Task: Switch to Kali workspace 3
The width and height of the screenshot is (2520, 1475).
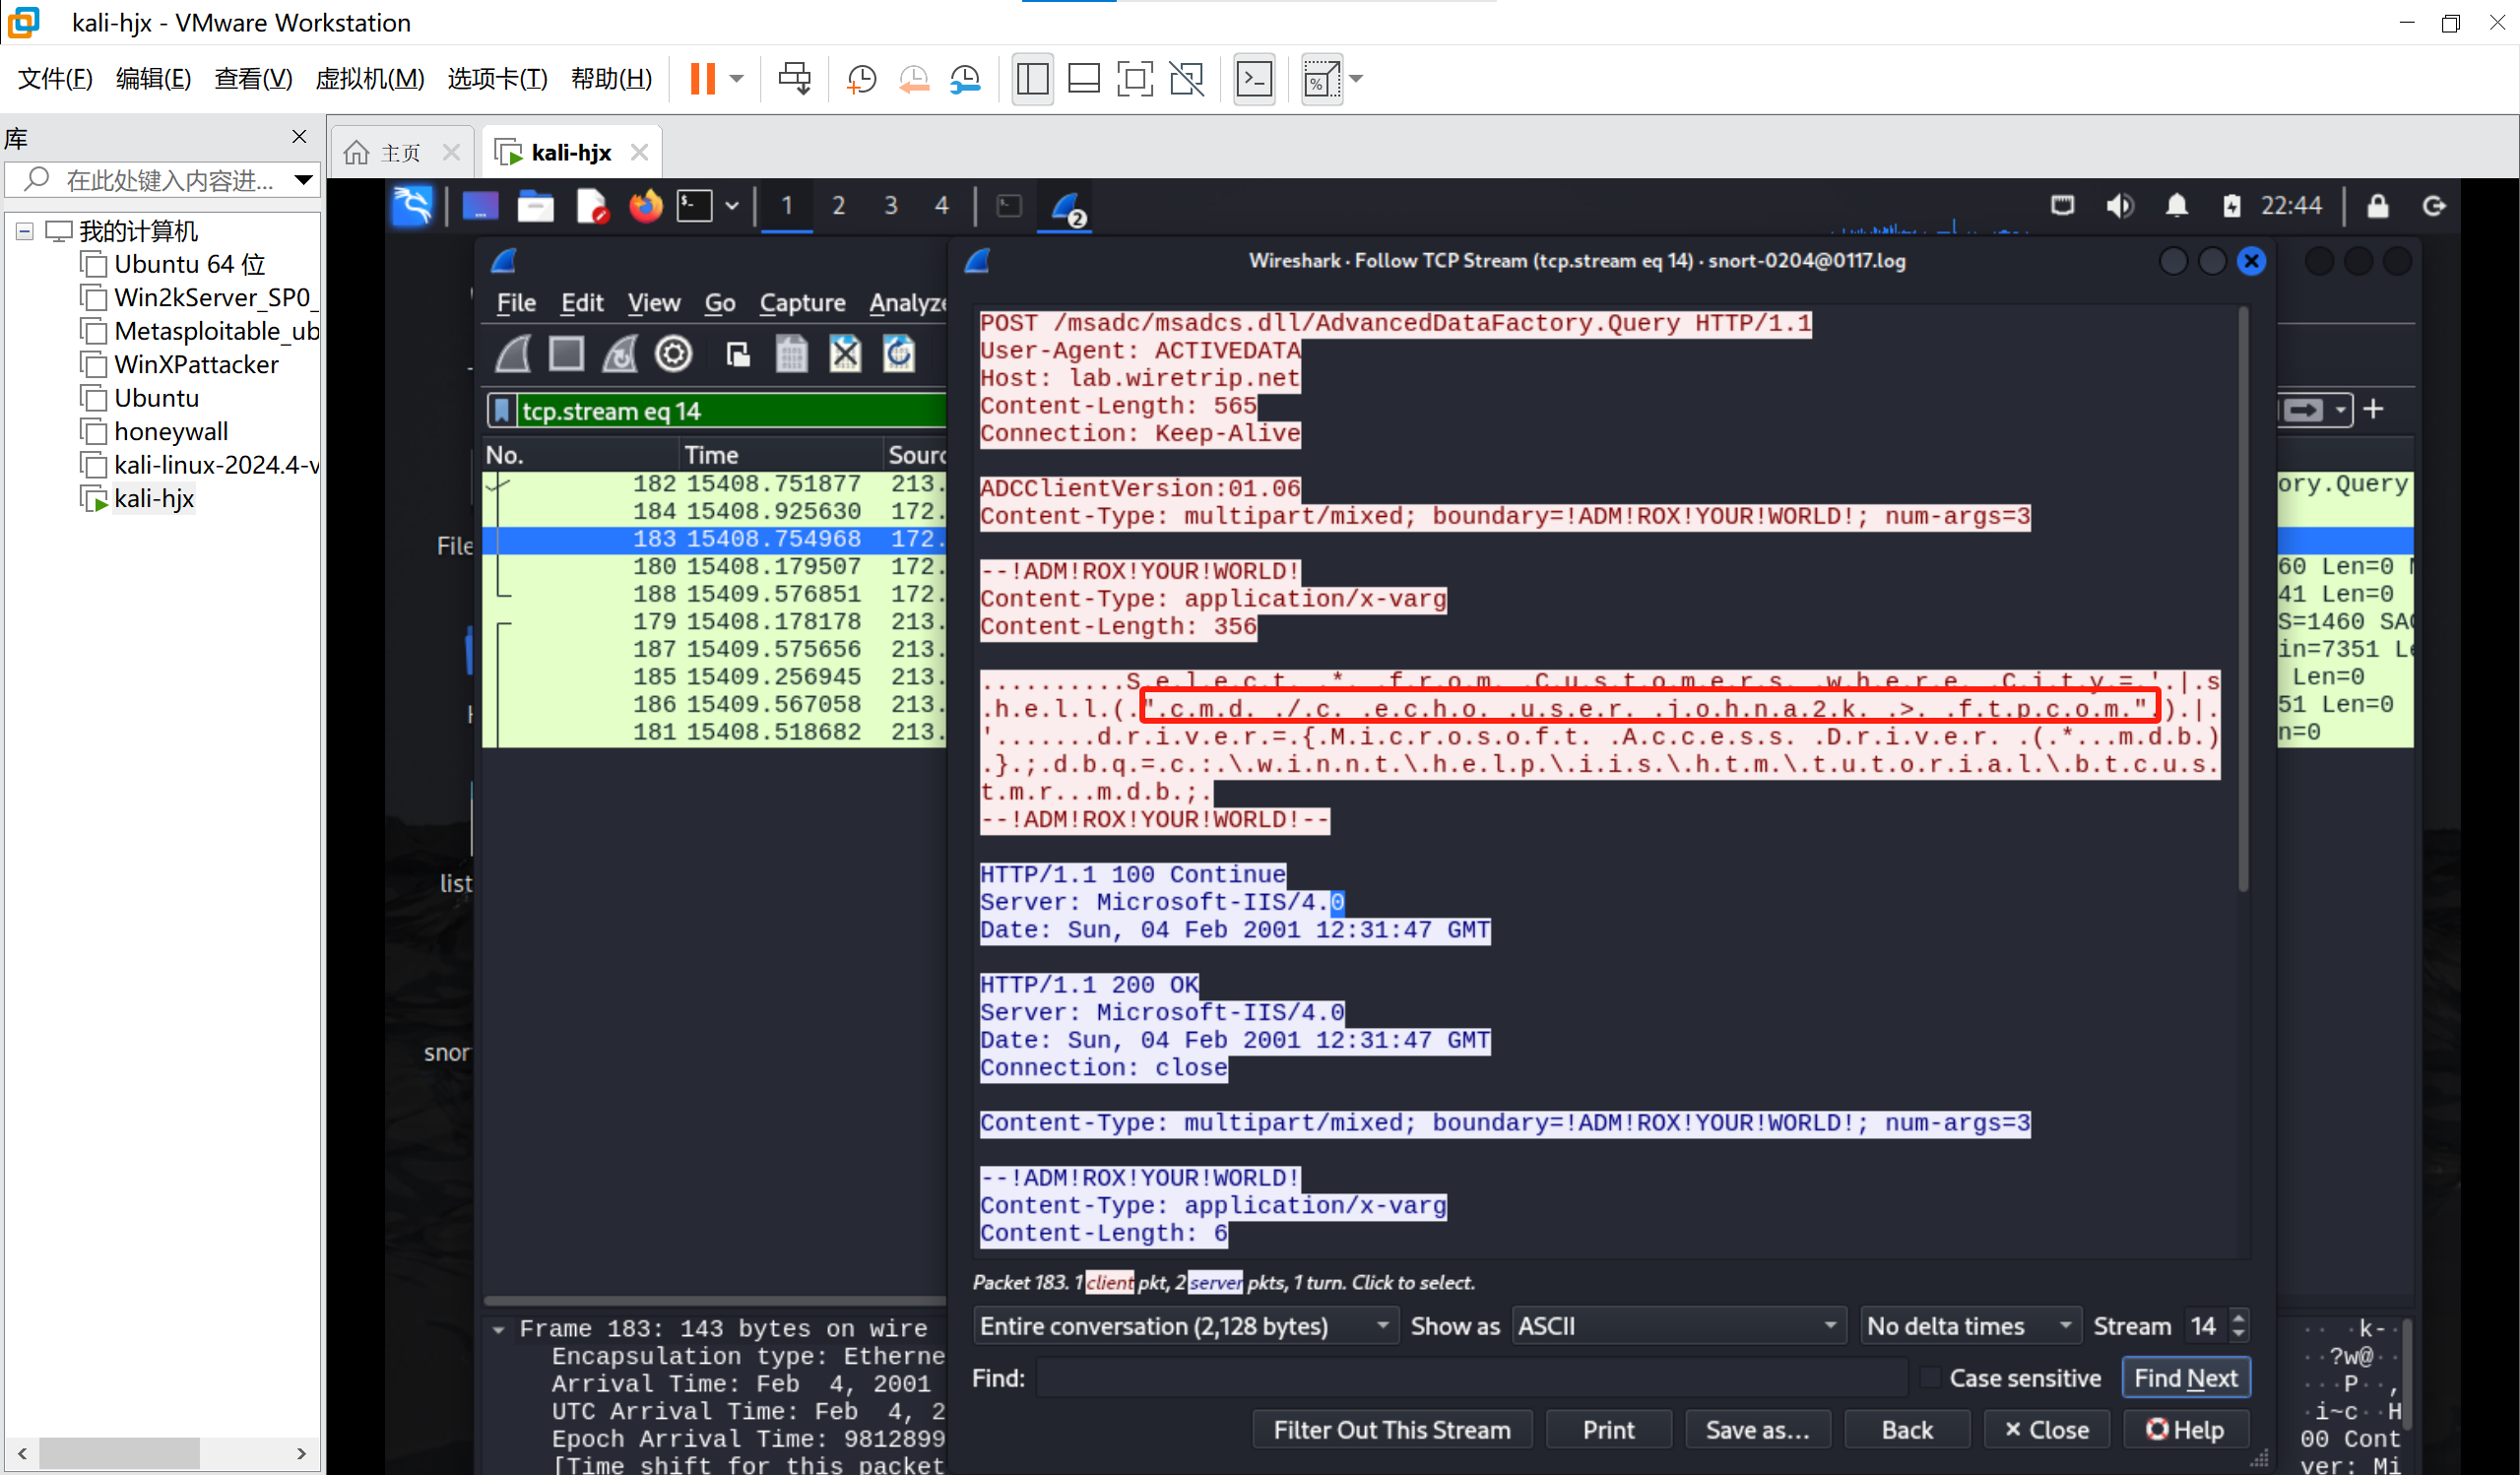Action: pos(890,206)
